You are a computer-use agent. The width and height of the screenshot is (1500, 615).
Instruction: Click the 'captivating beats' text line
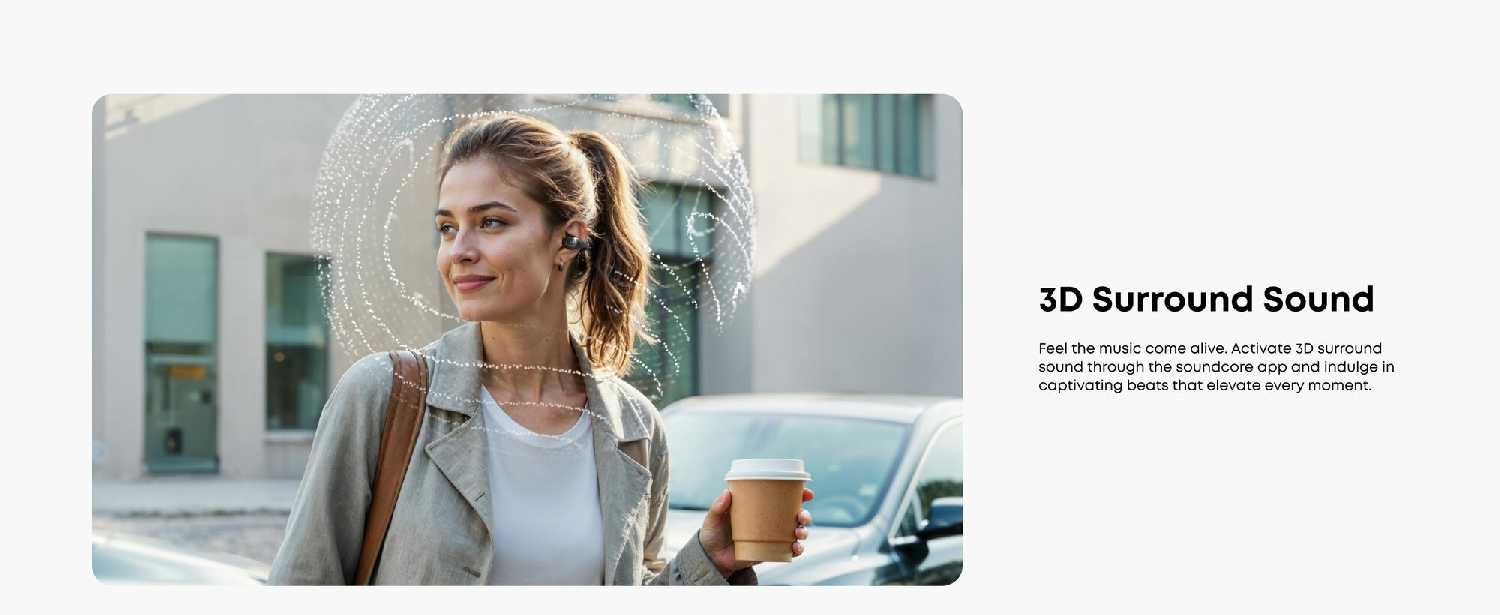1204,386
